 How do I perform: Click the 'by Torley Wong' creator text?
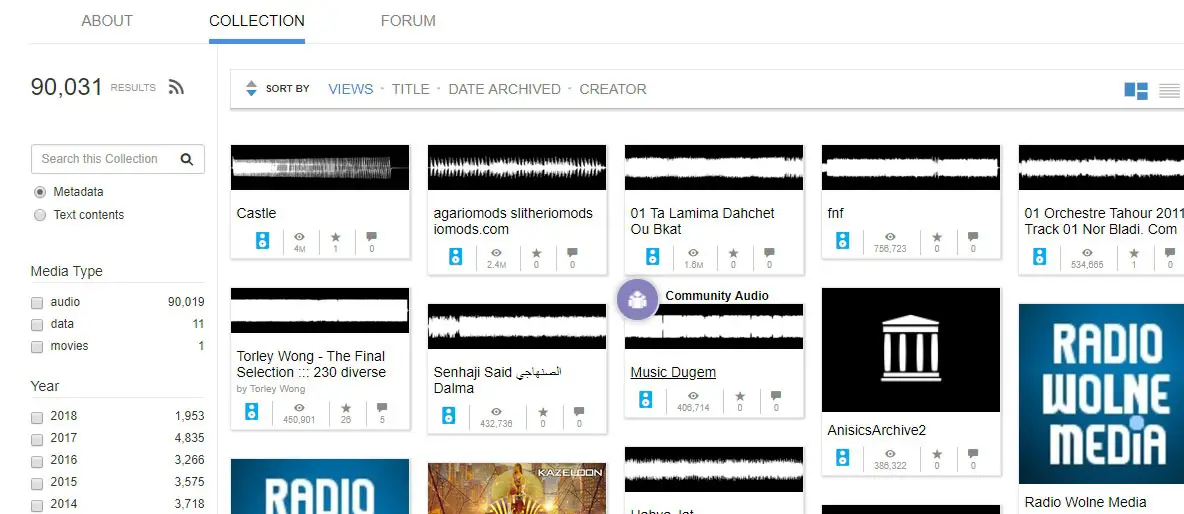(271, 389)
